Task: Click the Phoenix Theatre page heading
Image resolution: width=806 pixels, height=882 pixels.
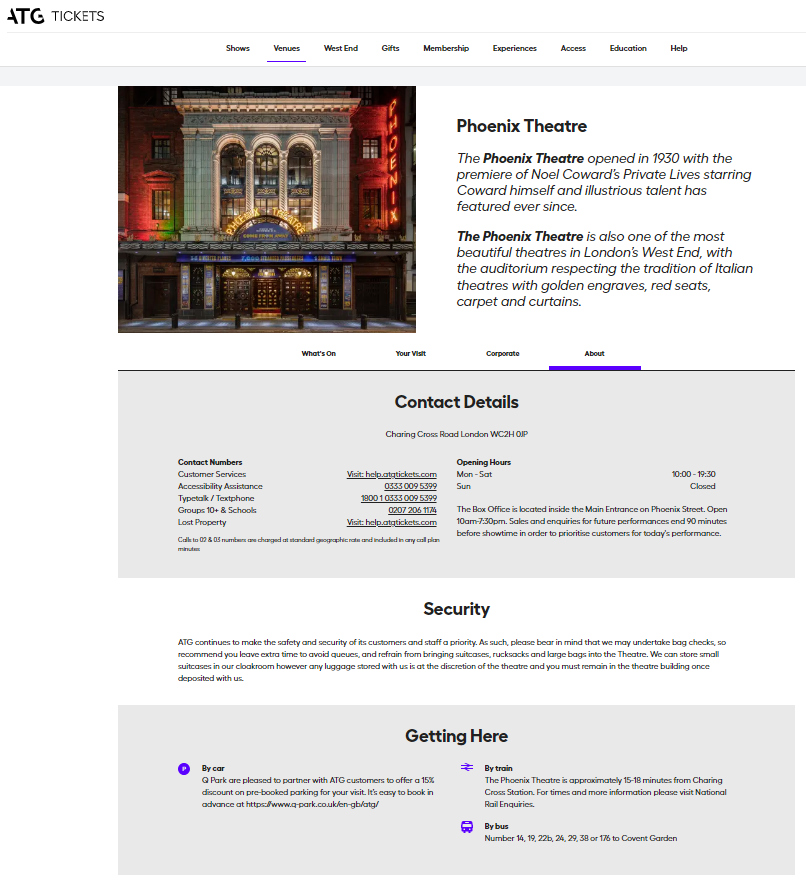Action: (521, 126)
